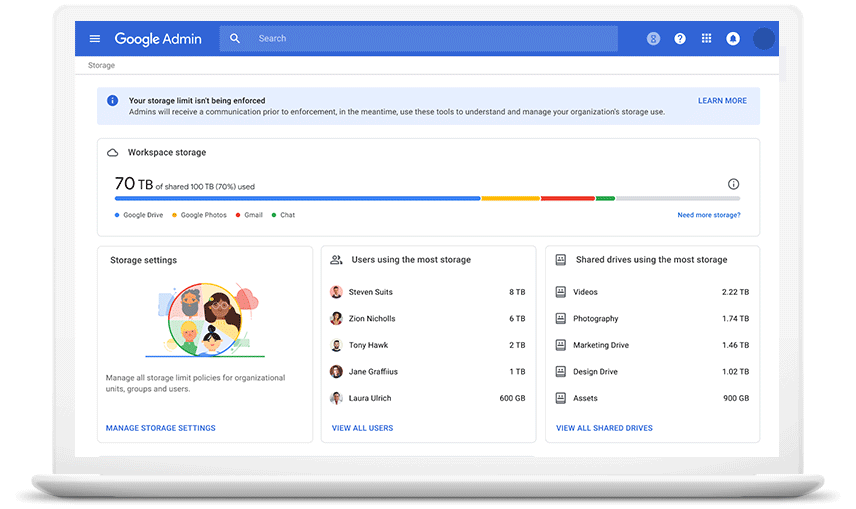Image resolution: width=856 pixels, height=509 pixels.
Task: Click the green Chat bar segment
Action: point(605,199)
